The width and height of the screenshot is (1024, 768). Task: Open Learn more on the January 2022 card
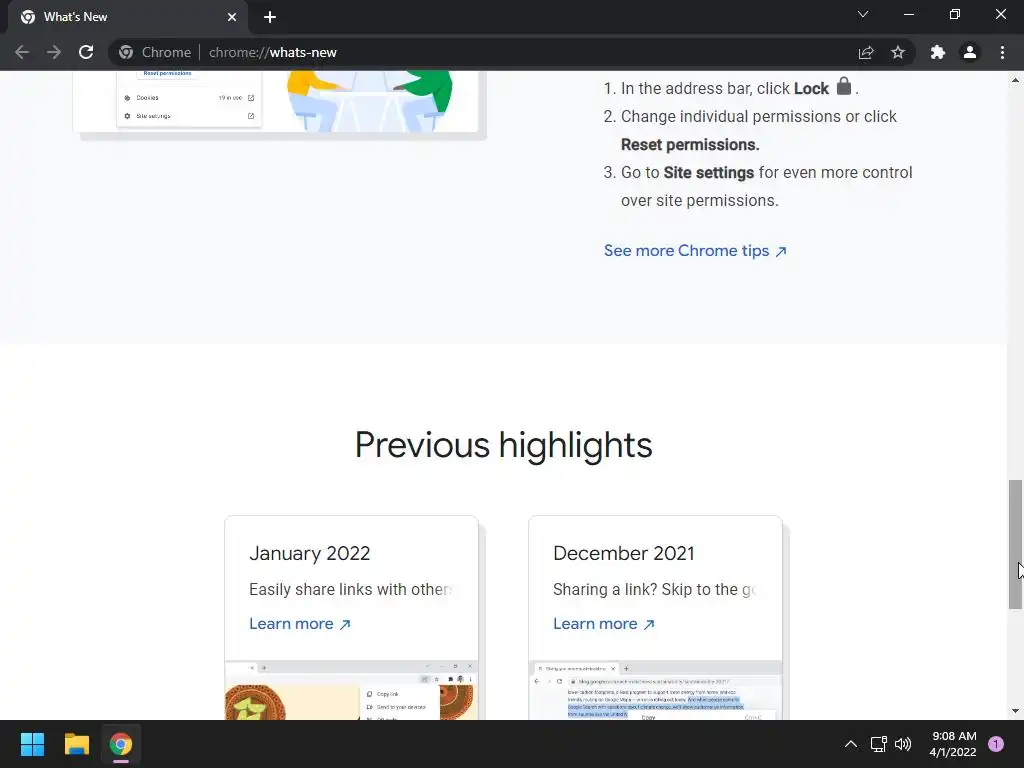coord(300,624)
